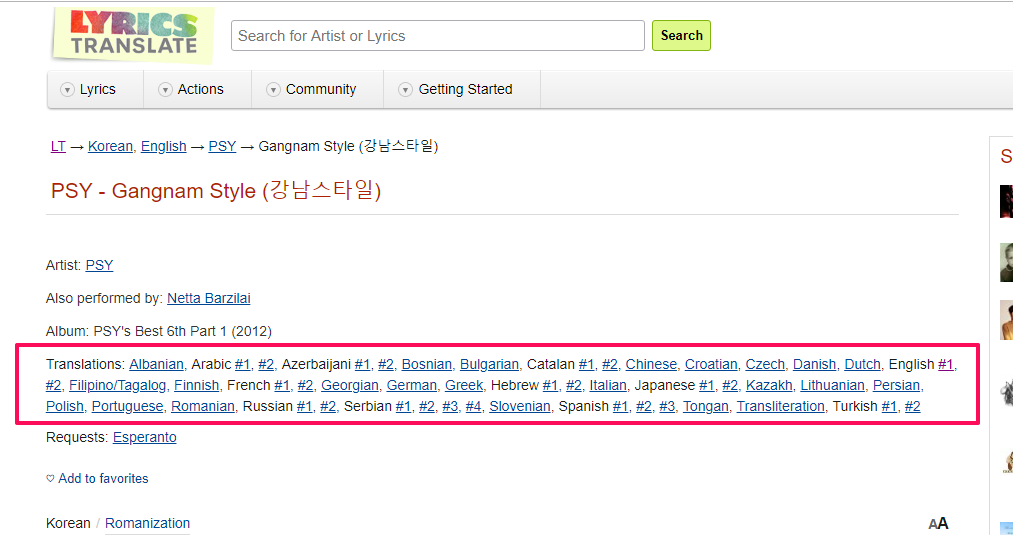Open second artist thumbnail in right sidebar
Screen dimensions: 1013x535
coord(1005,261)
